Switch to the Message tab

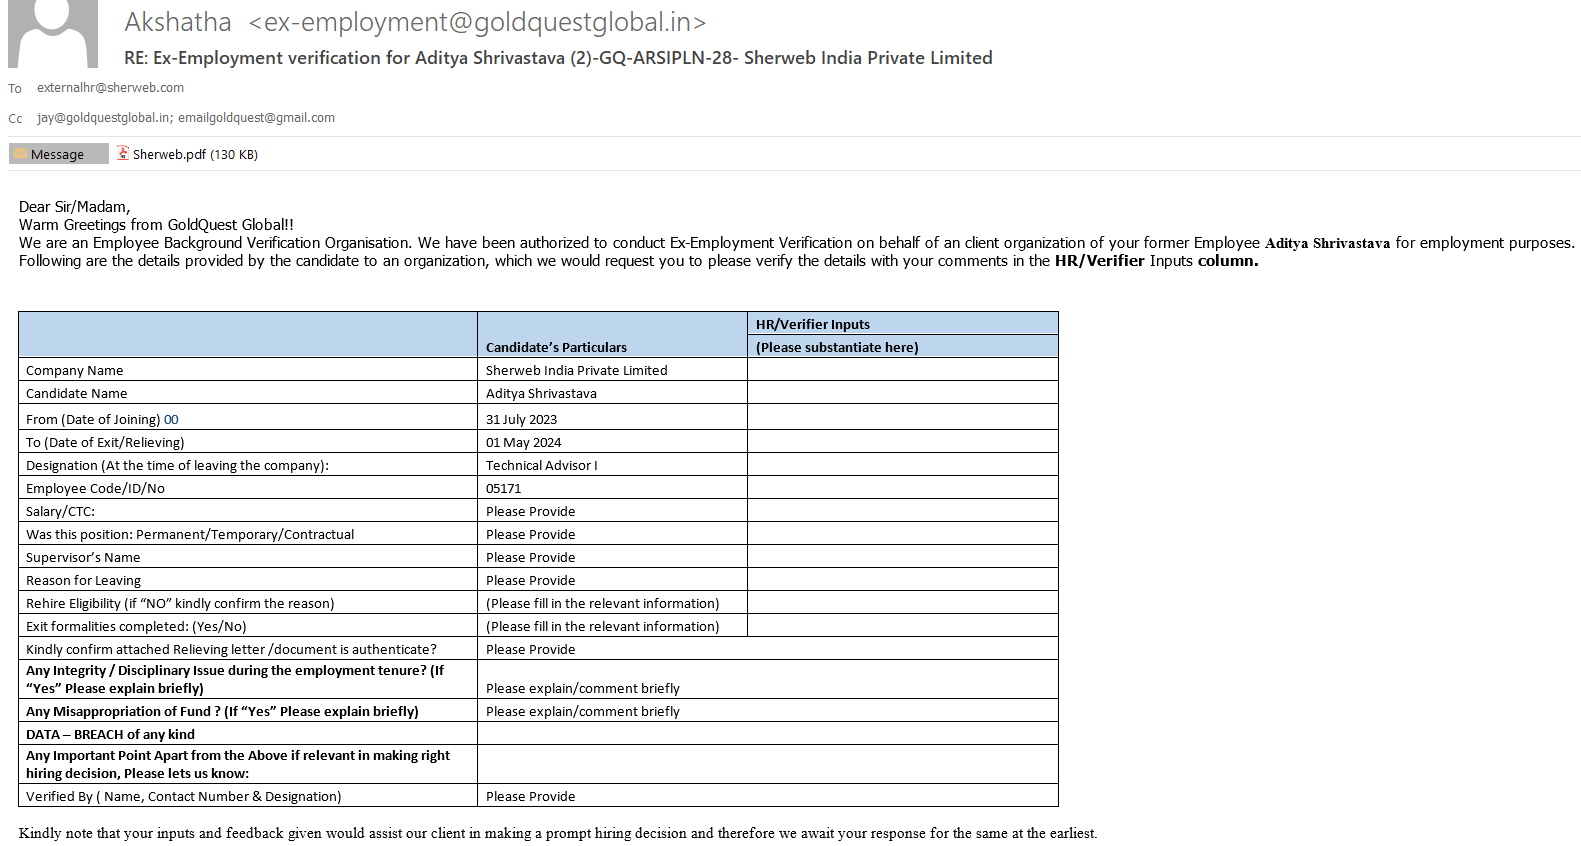tap(58, 154)
